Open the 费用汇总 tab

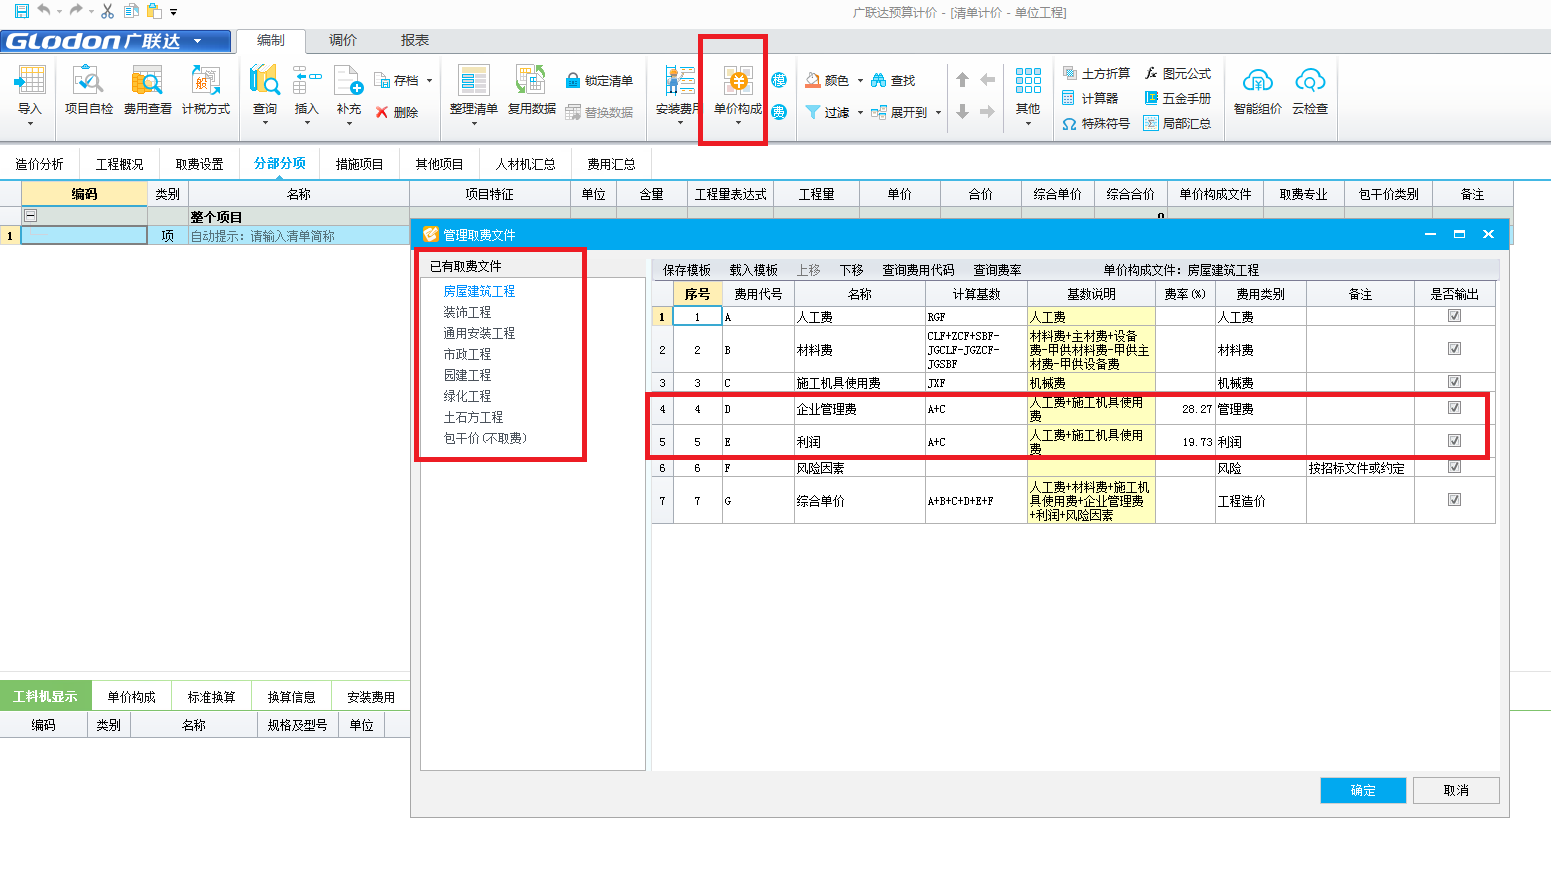tap(611, 164)
